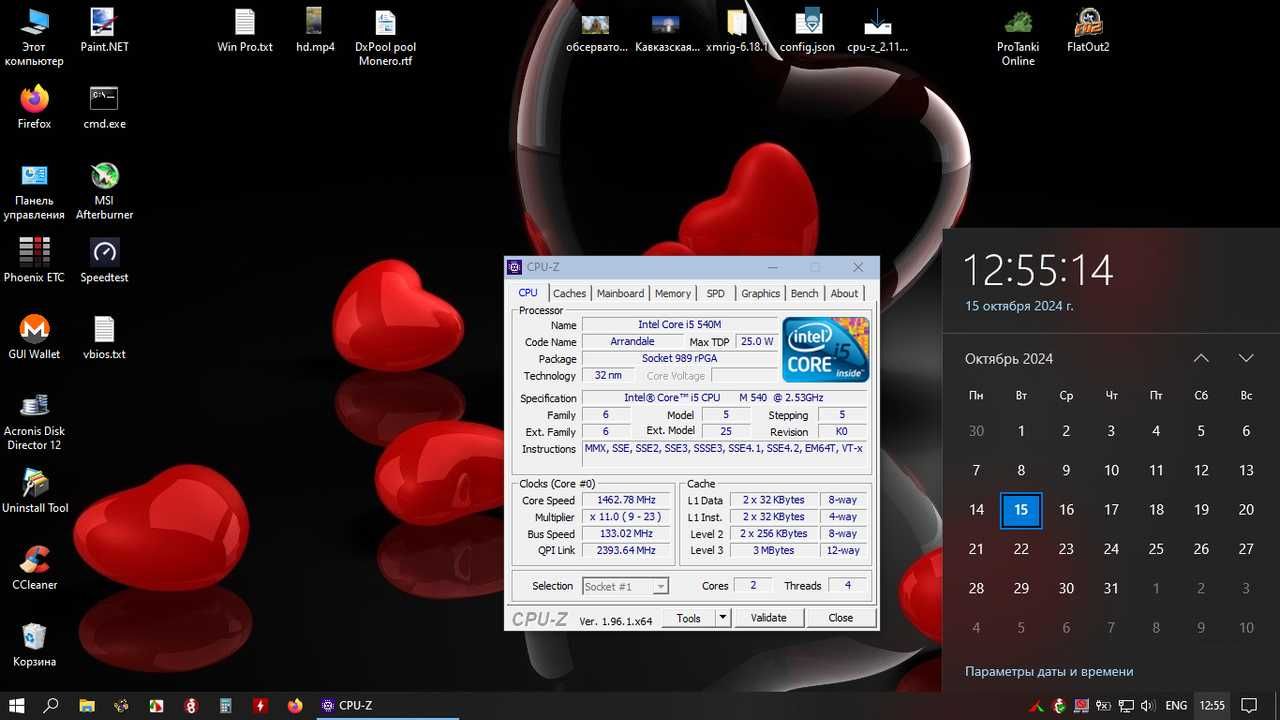1280x720 pixels.
Task: Click the Name field Intel Core i5 540M
Action: coord(679,324)
